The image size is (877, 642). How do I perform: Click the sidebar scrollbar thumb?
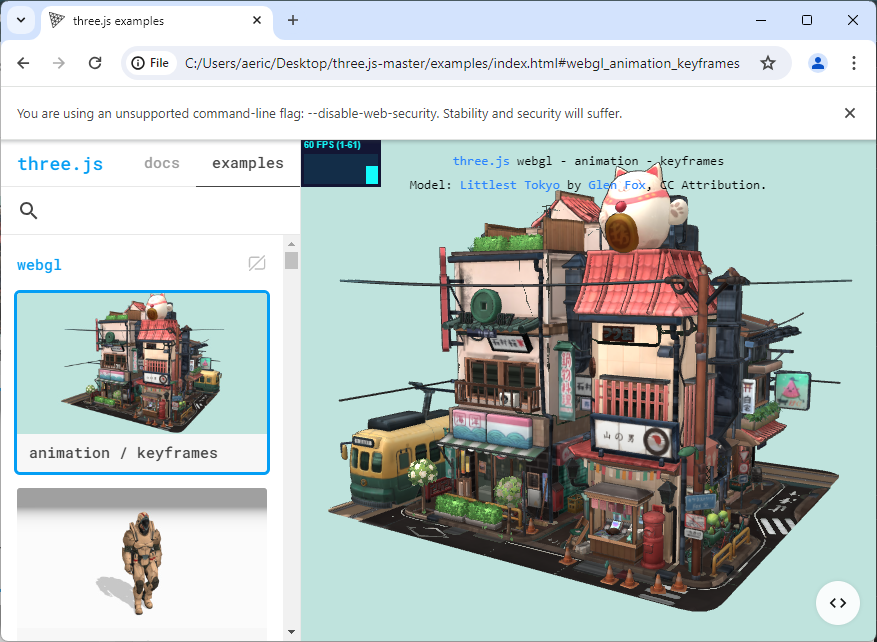pos(291,261)
